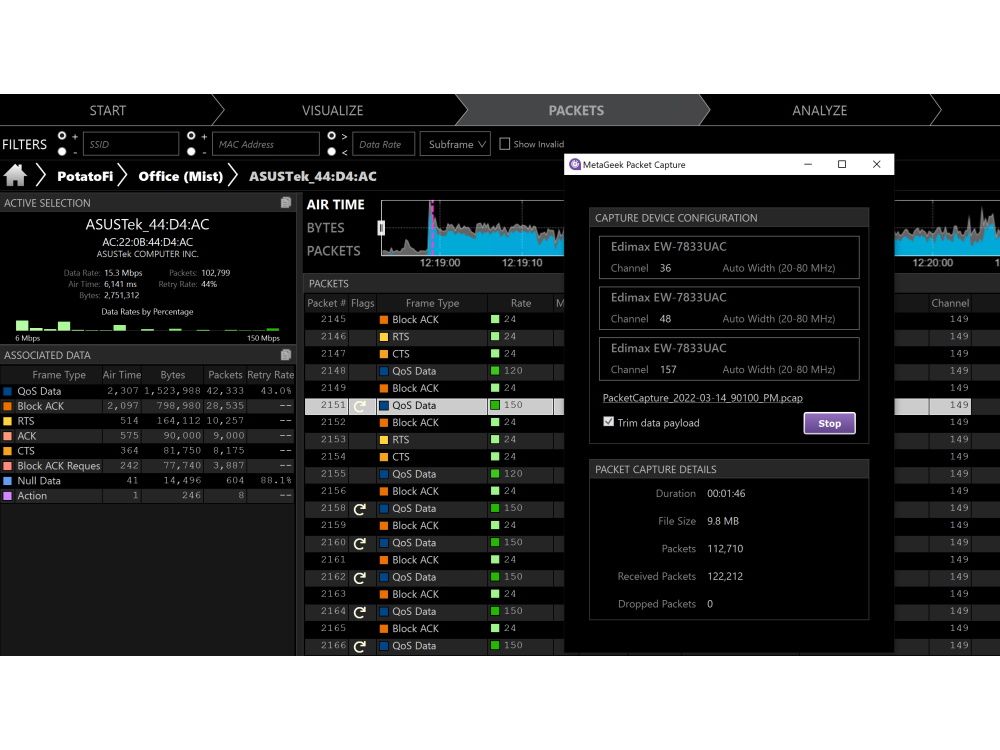
Task: Click MetaGeek Packet Capture app icon
Action: click(575, 164)
